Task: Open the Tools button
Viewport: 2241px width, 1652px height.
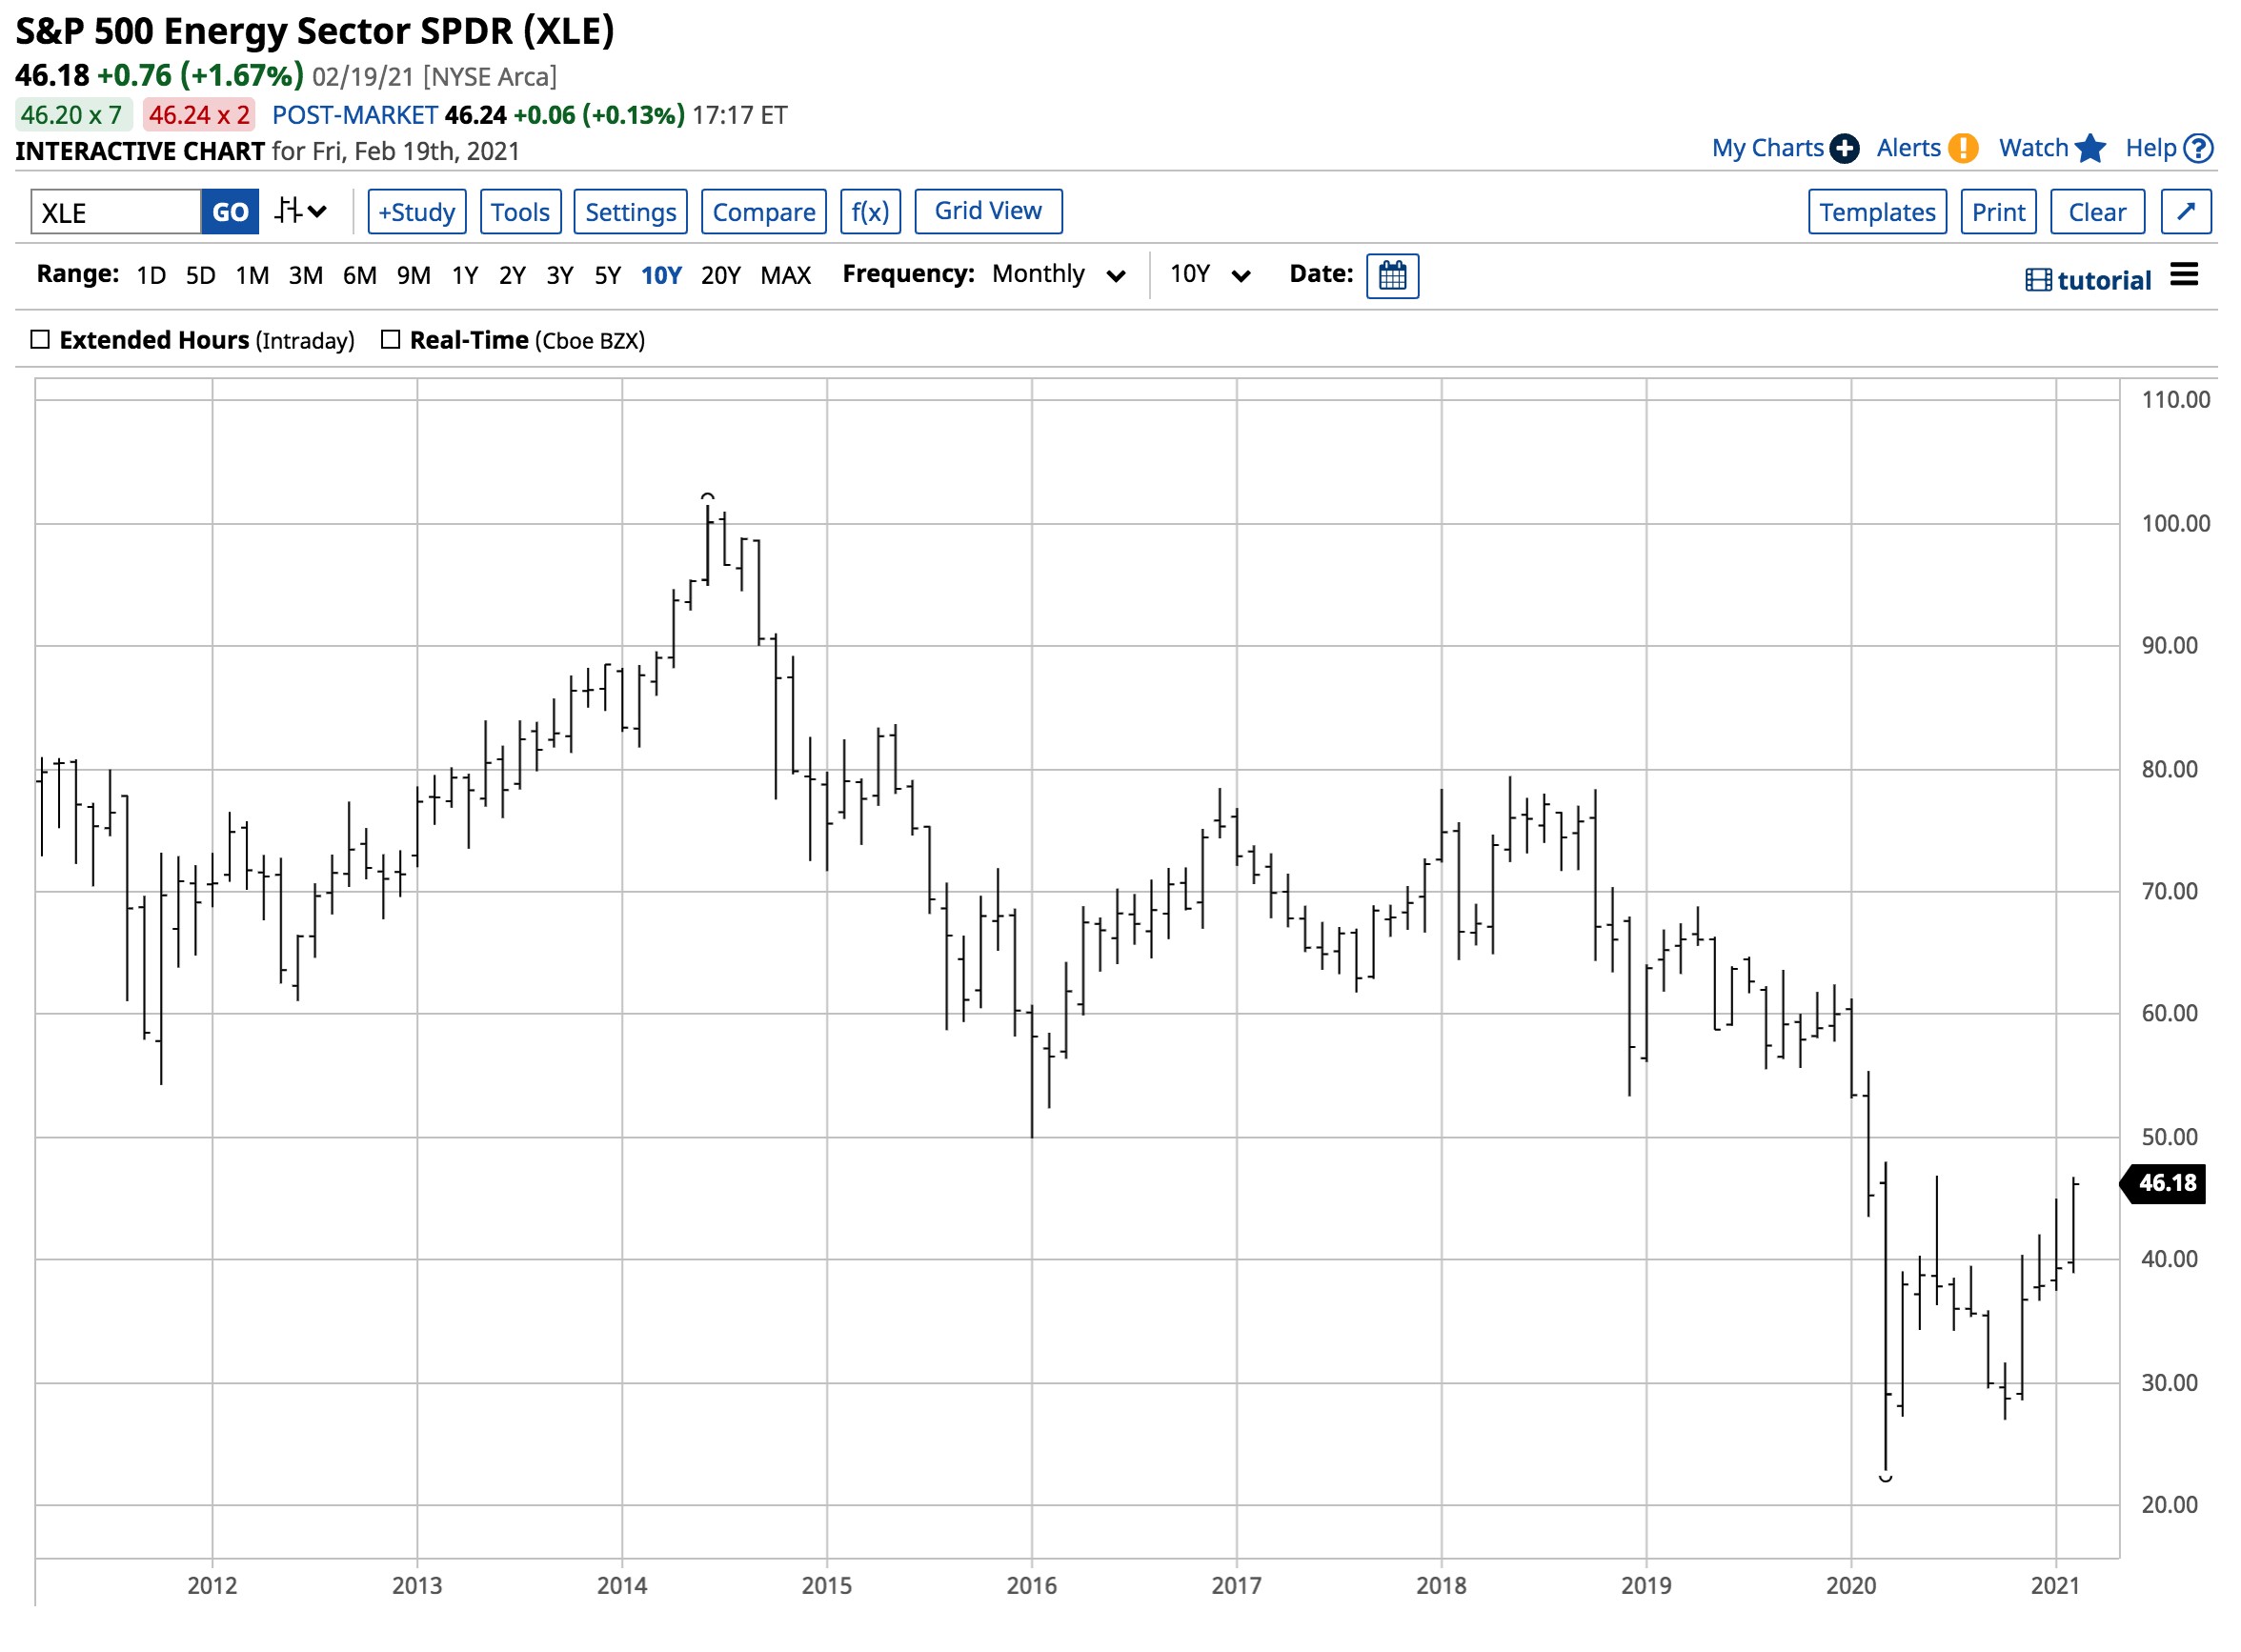Action: point(520,212)
